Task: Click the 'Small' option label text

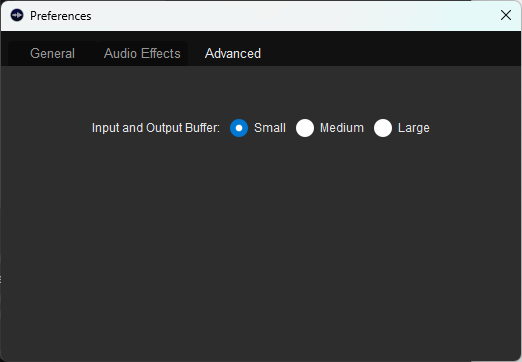Action: [270, 128]
